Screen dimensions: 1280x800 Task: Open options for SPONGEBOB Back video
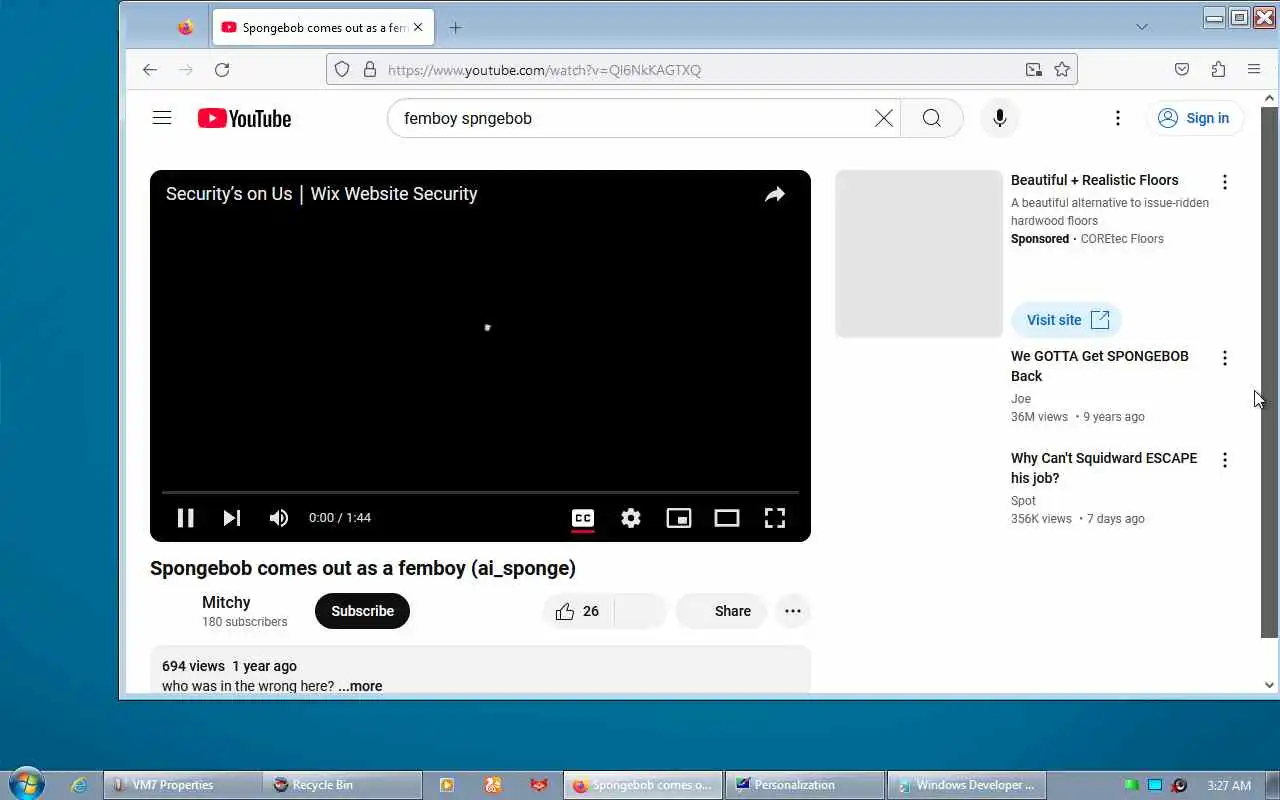1225,358
